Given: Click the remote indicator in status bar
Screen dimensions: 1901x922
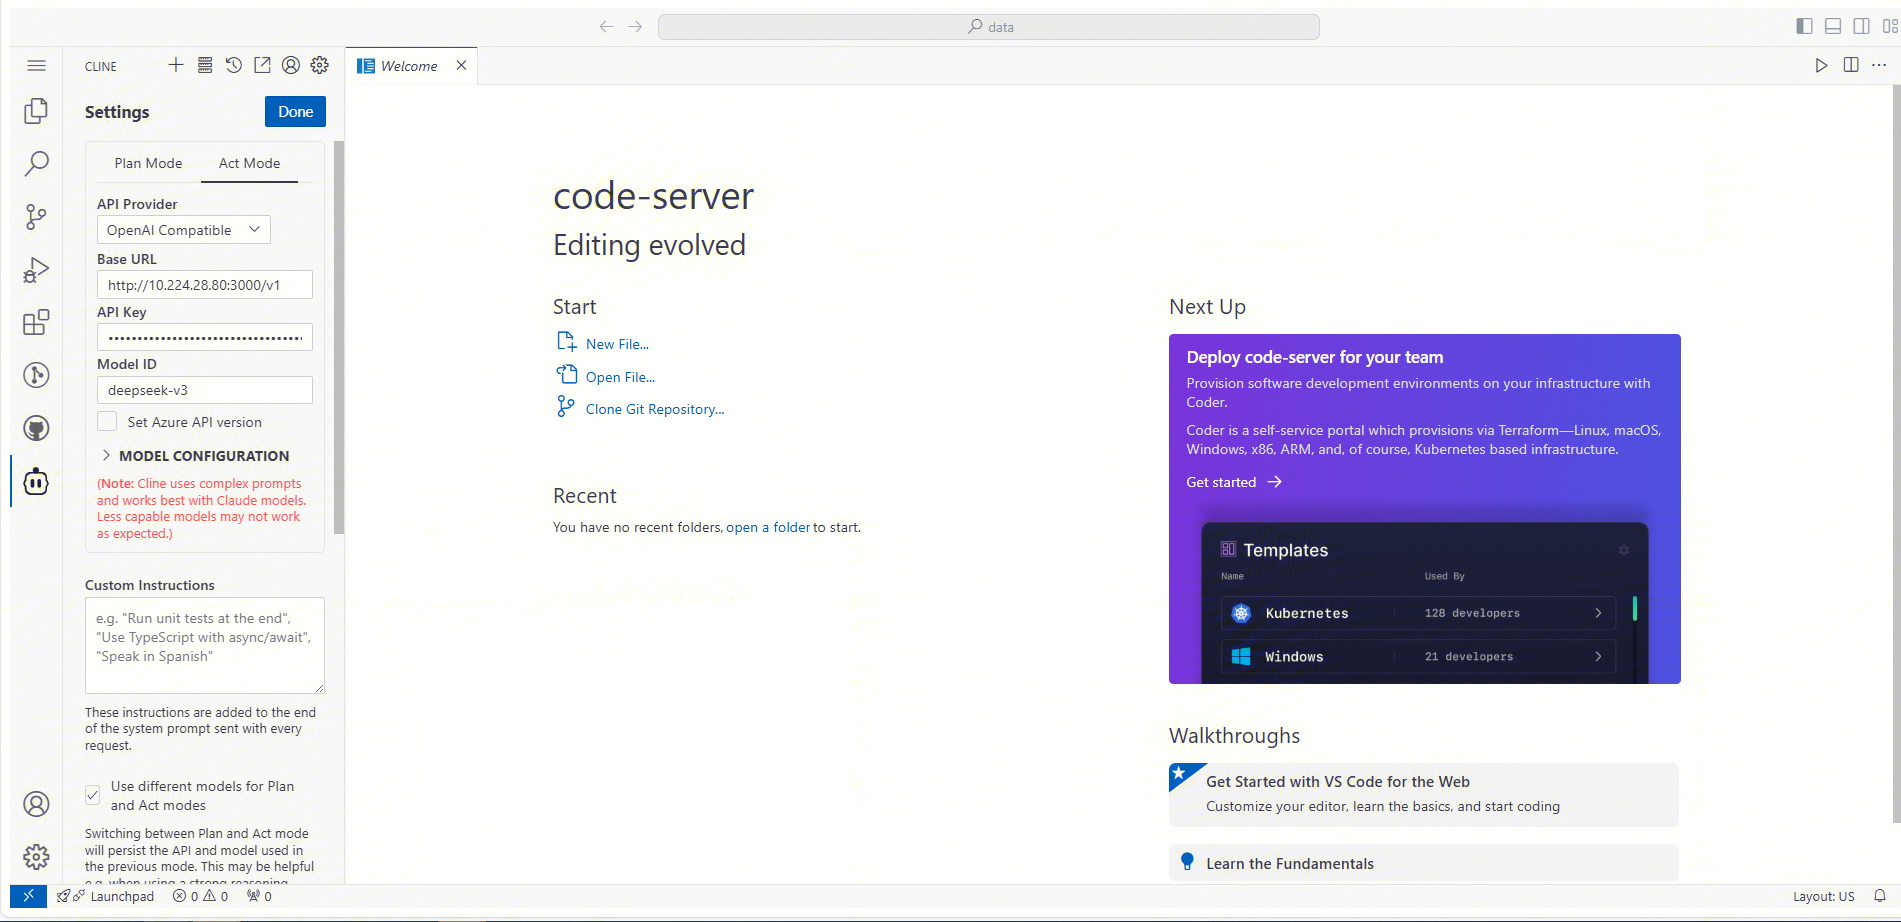Looking at the screenshot, I should pyautogui.click(x=28, y=896).
